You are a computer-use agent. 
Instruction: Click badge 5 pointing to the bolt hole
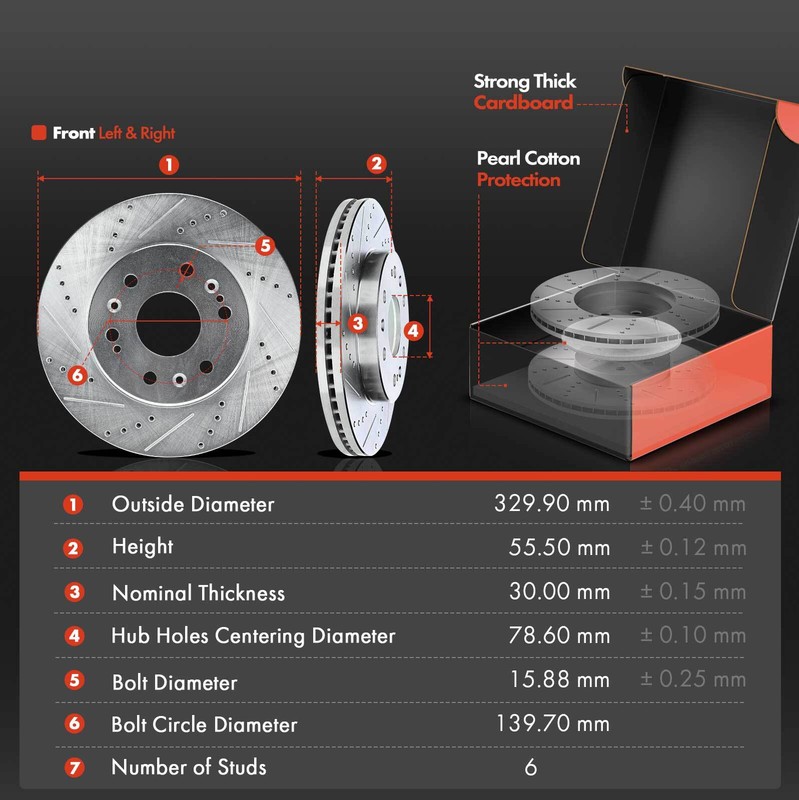[x=265, y=245]
